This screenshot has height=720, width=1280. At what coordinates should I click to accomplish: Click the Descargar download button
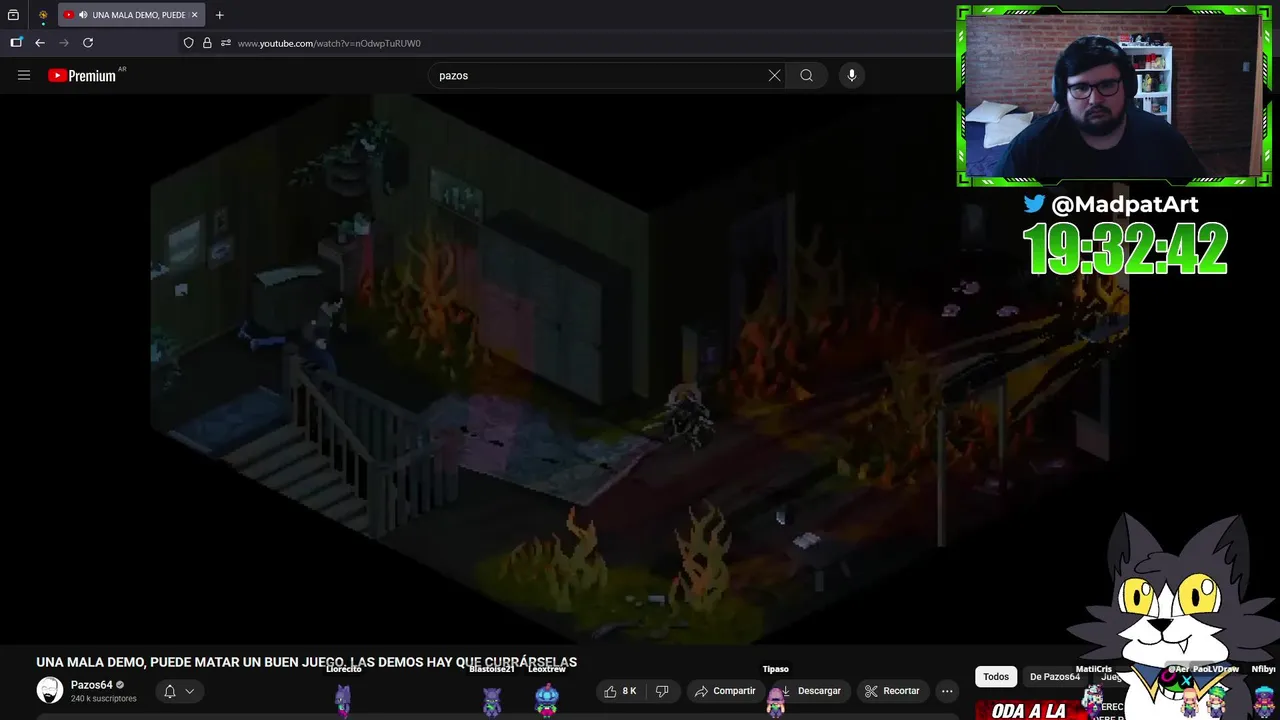[x=811, y=691]
